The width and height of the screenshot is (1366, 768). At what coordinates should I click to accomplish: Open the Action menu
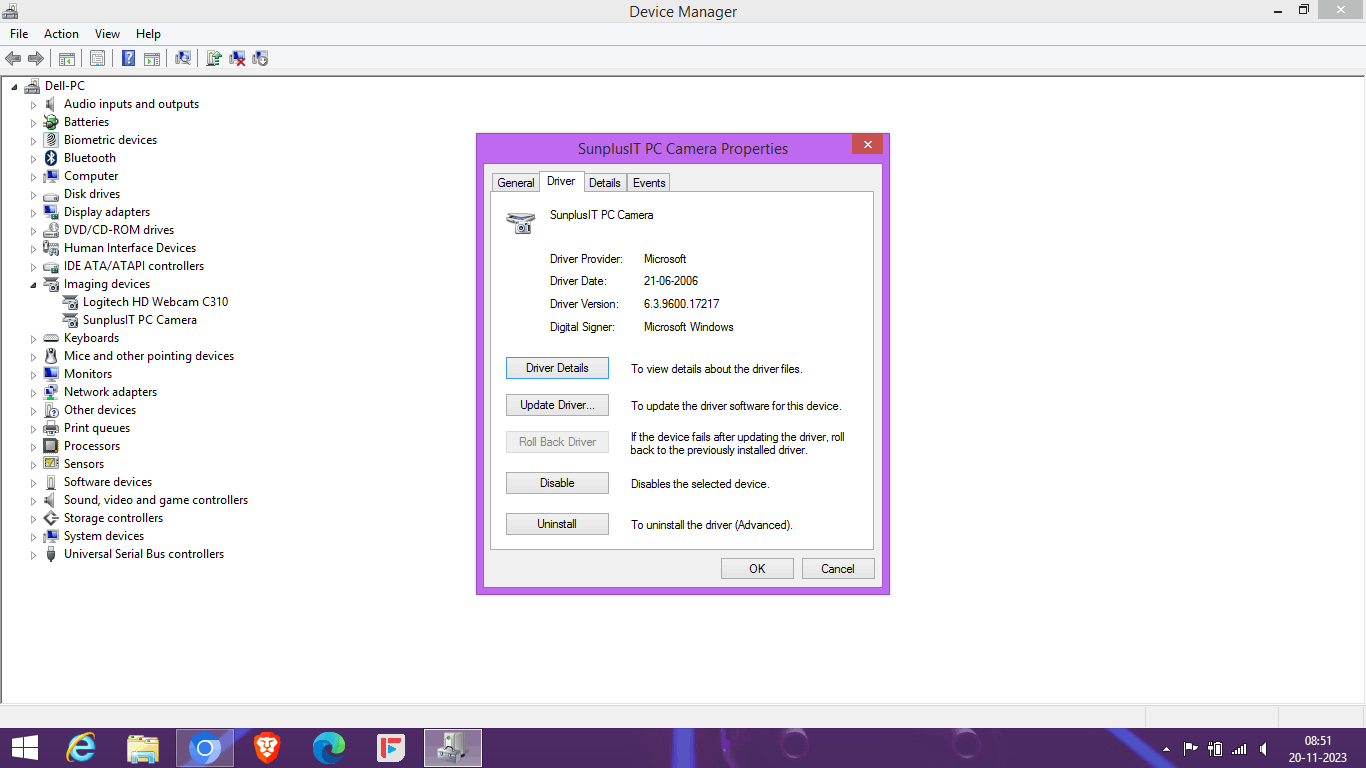click(61, 33)
